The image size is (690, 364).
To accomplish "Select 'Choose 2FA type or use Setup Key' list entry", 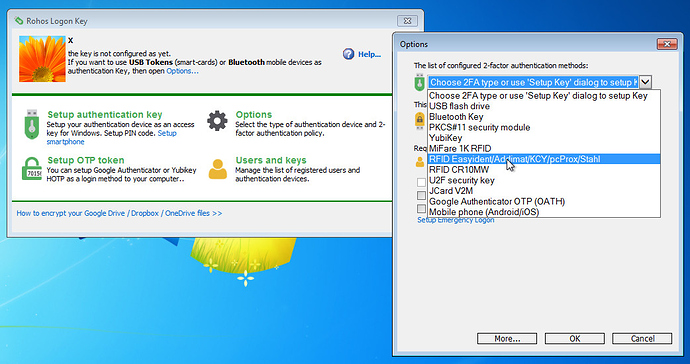I will (x=544, y=96).
